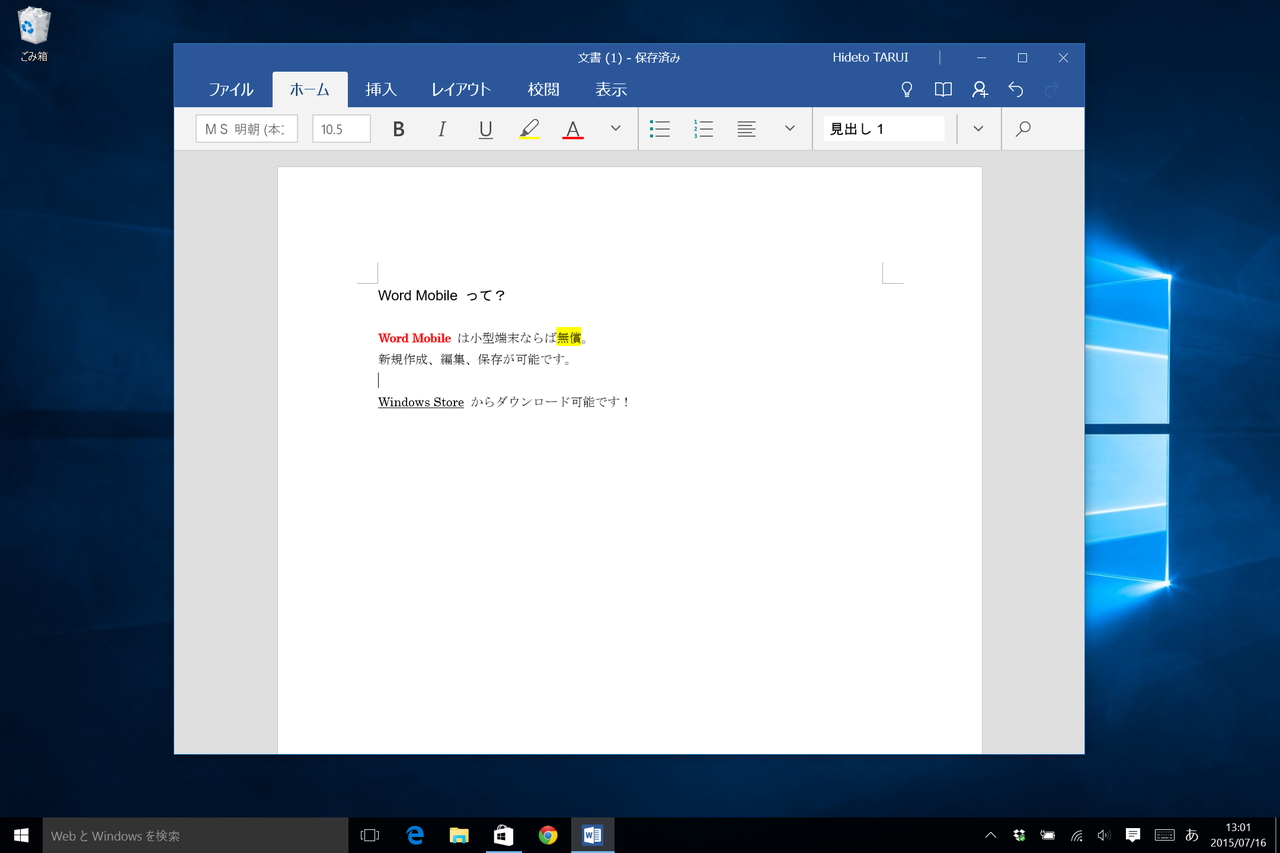Viewport: 1280px width, 853px height.
Task: Switch to reading view via the book icon
Action: pos(942,89)
